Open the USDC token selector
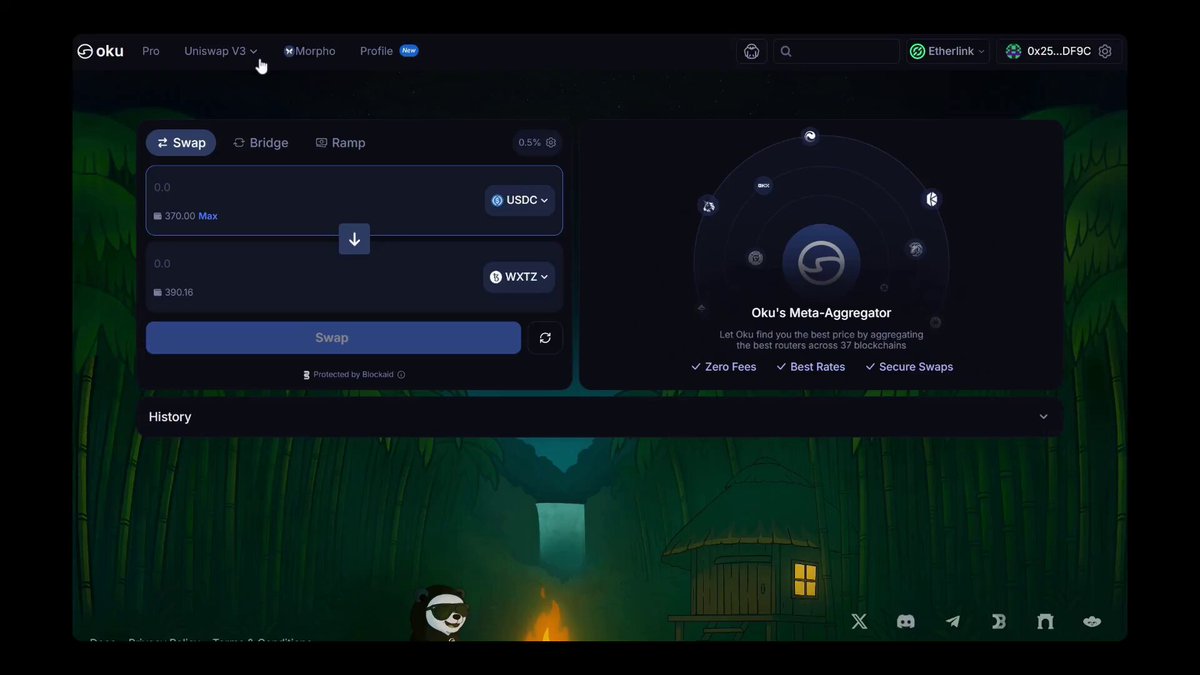Image resolution: width=1200 pixels, height=675 pixels. (520, 200)
